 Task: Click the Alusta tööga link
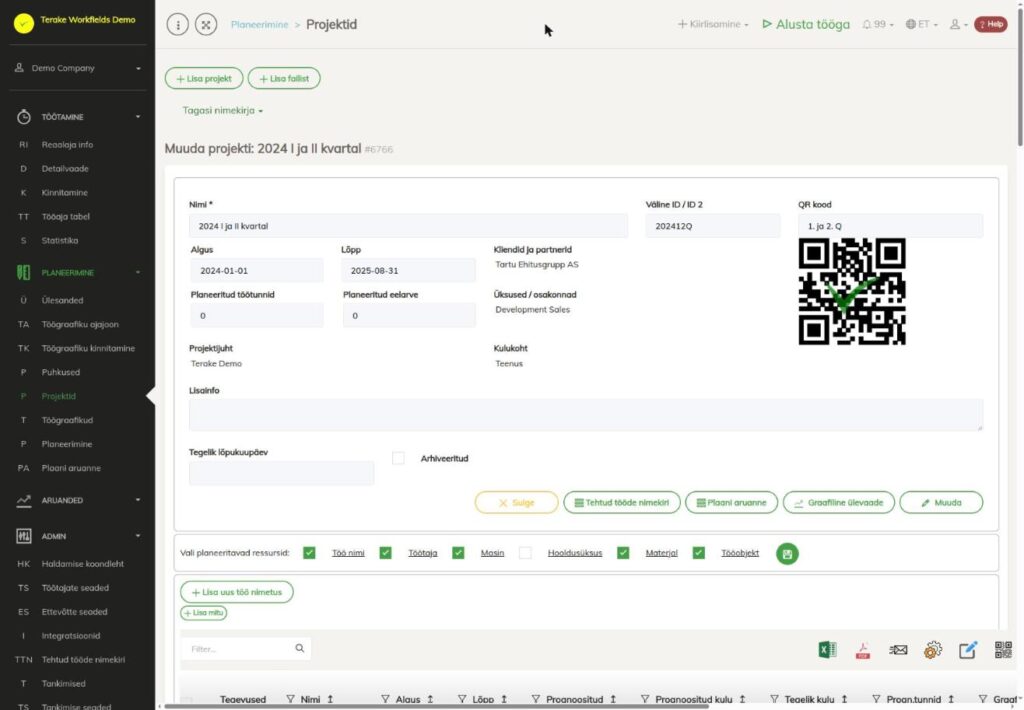(806, 24)
